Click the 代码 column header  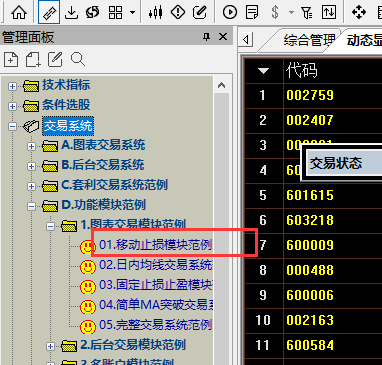[x=301, y=70]
